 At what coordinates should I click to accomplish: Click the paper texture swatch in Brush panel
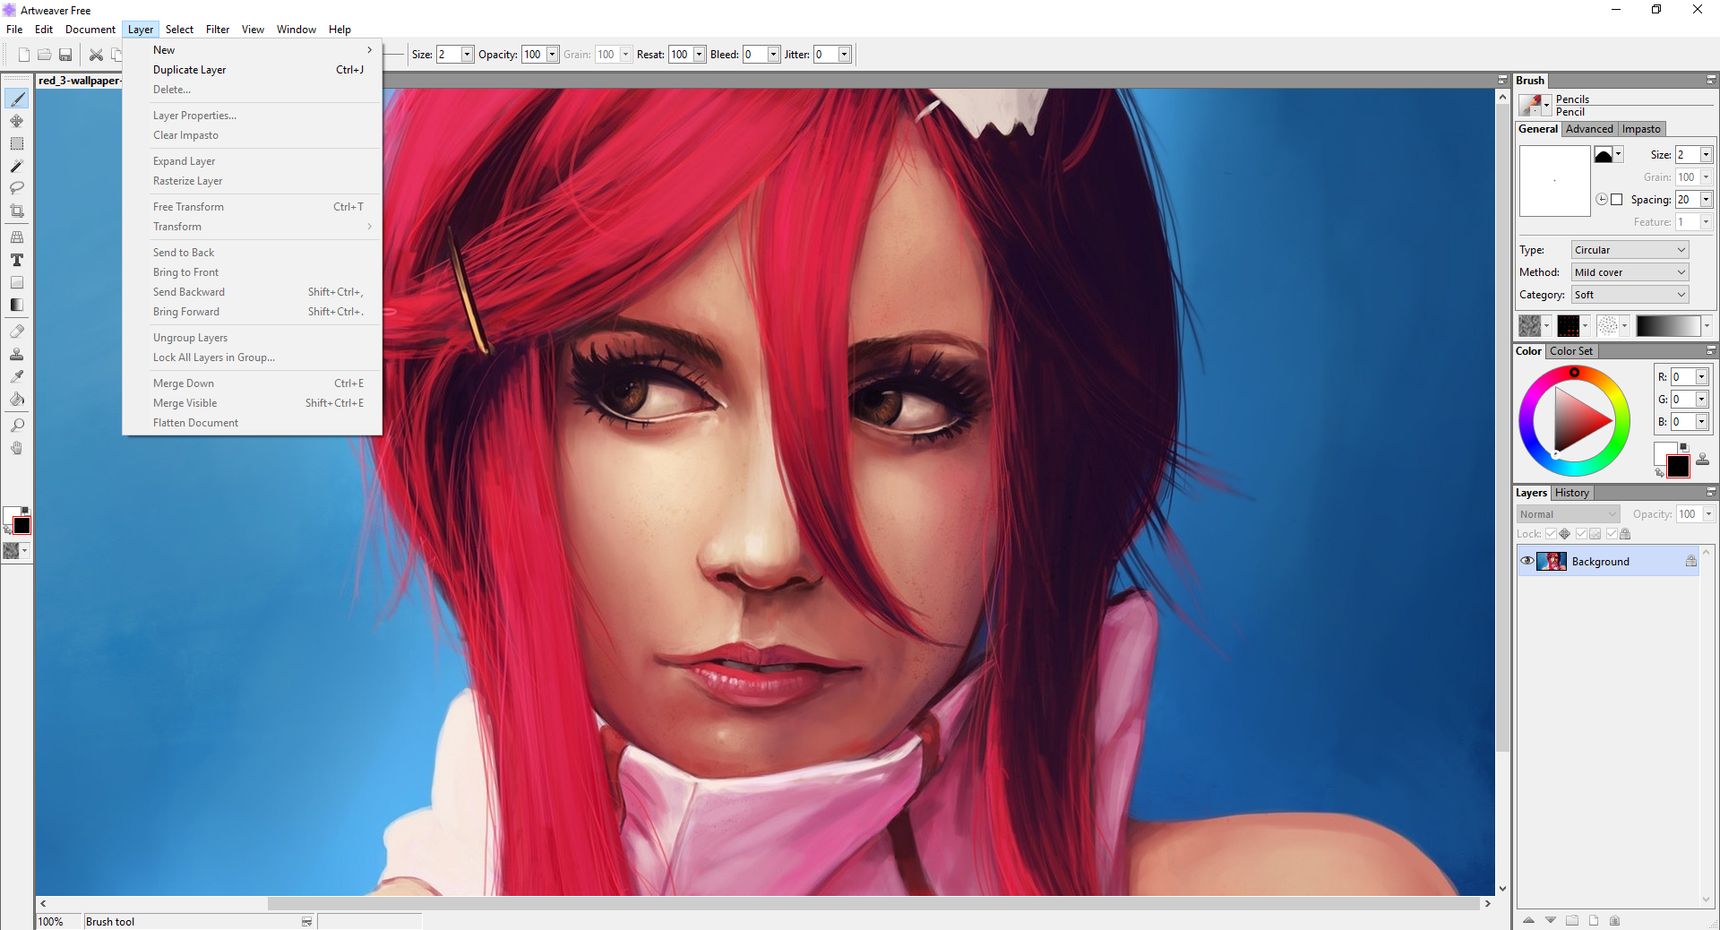point(1529,326)
